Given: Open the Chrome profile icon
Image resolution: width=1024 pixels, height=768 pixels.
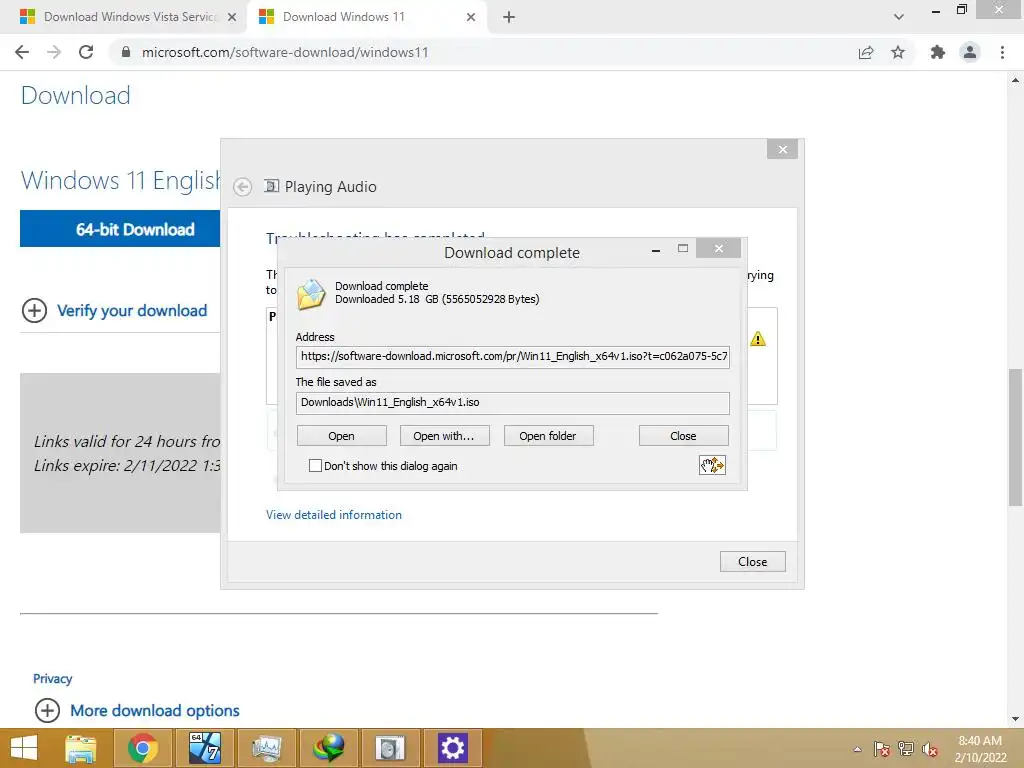Looking at the screenshot, I should (970, 52).
